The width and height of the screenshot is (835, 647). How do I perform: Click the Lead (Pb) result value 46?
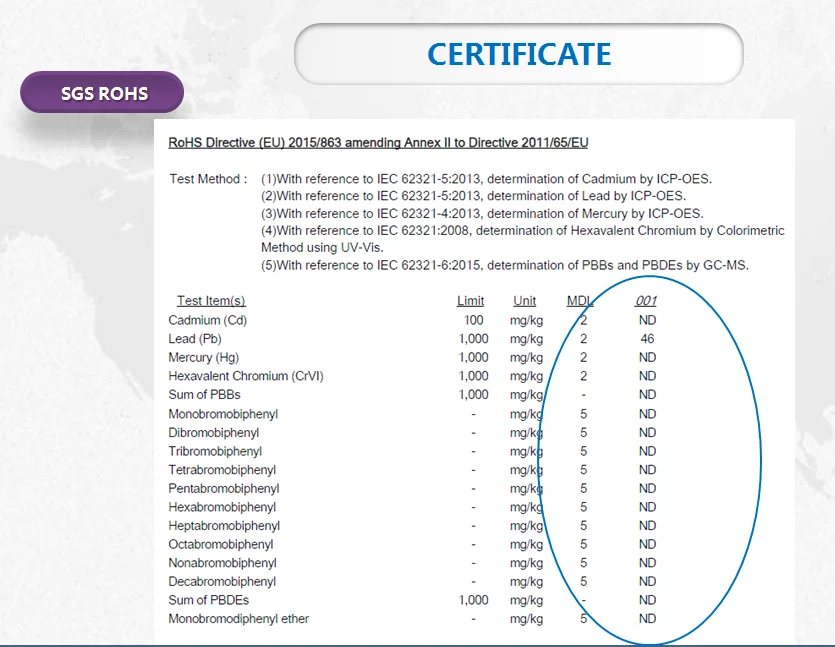647,339
